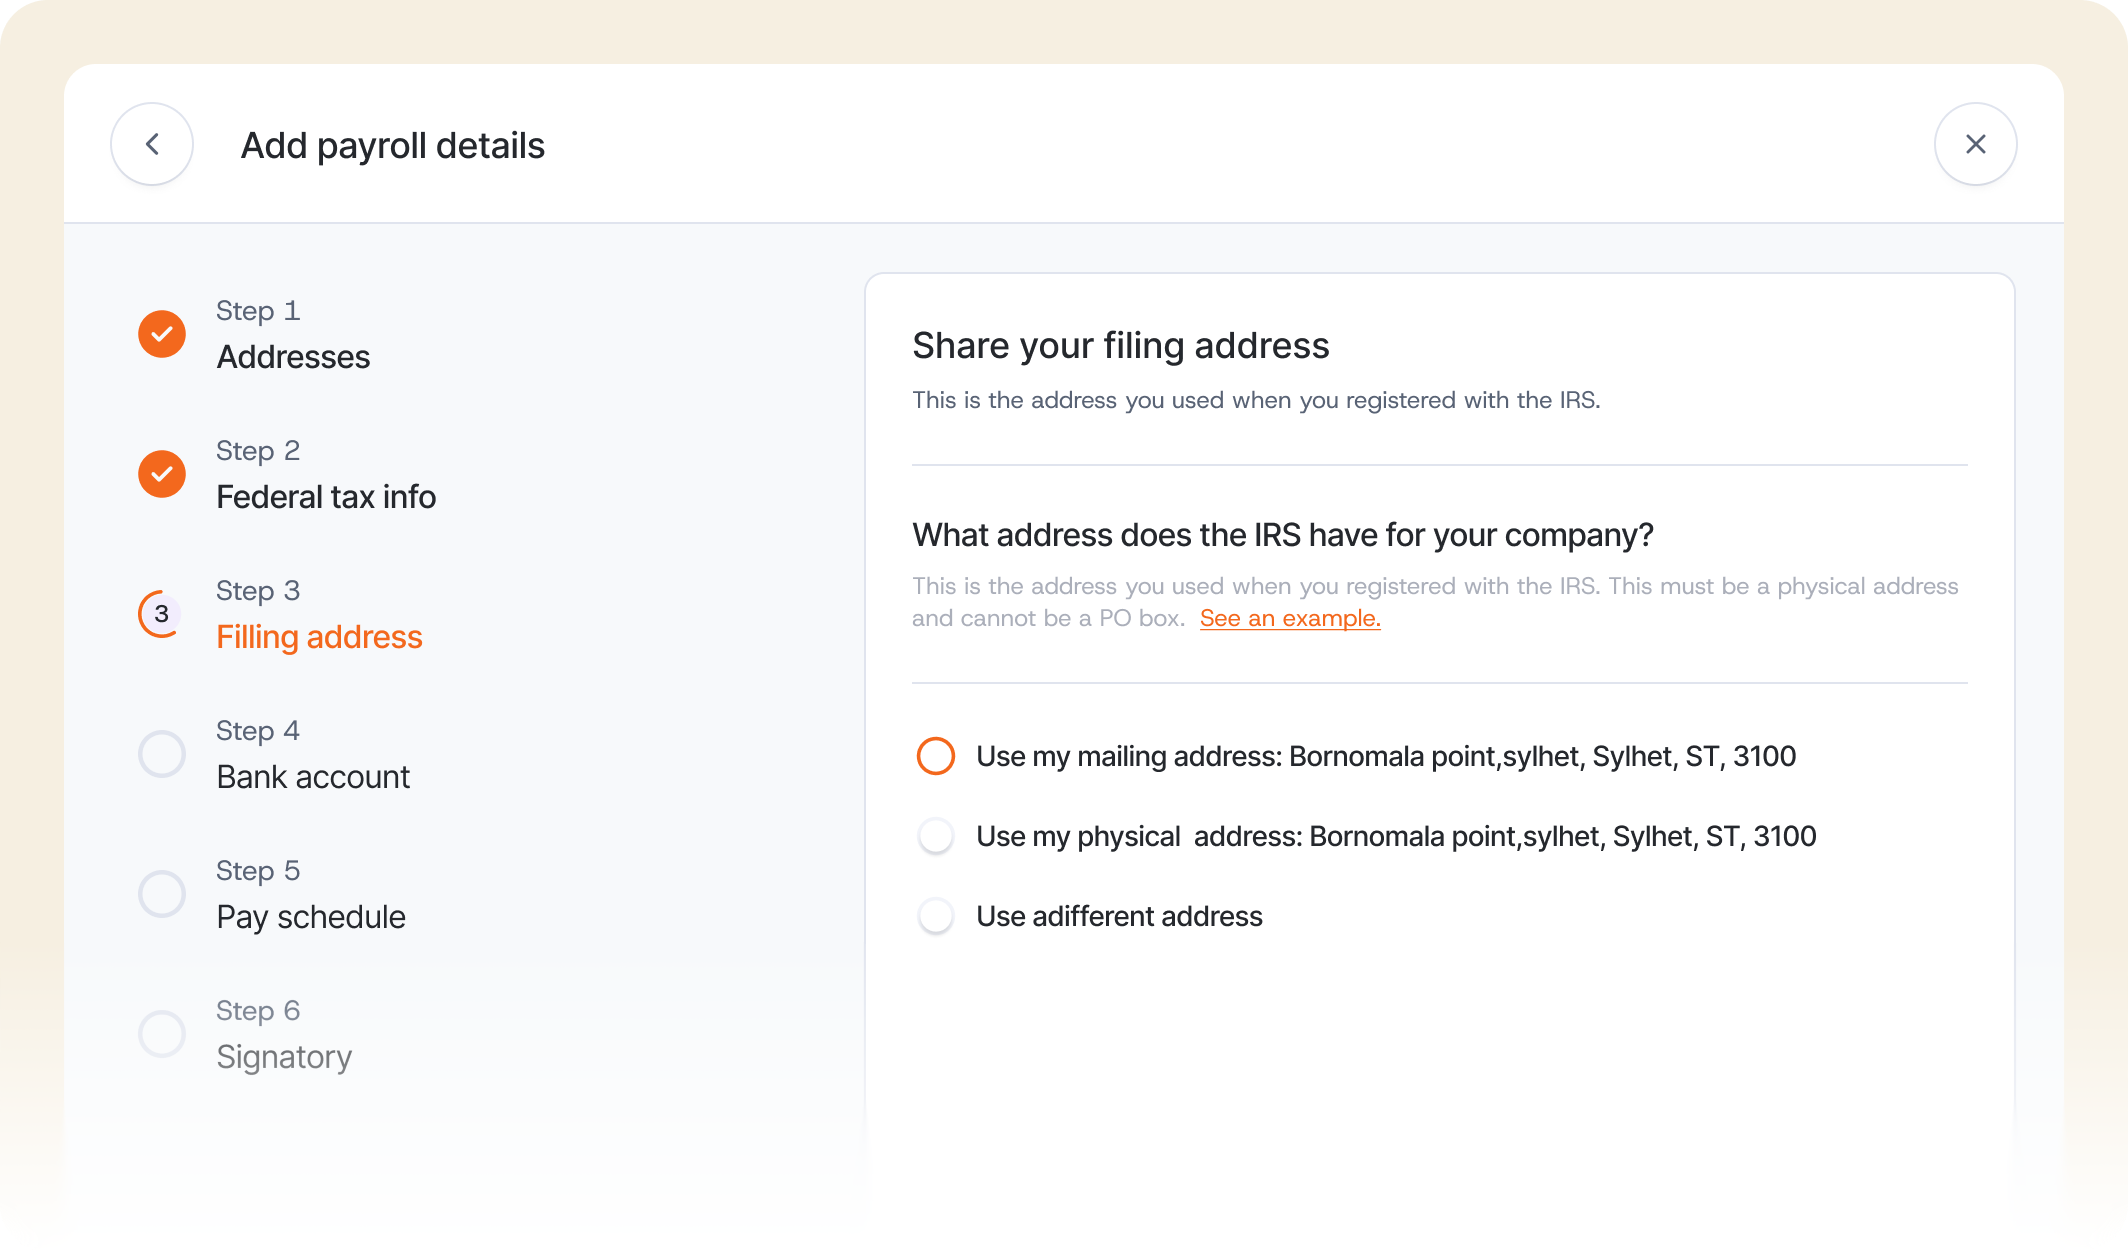Click Step 5 empty circle indicator
This screenshot has width=2128, height=1252.
(x=162, y=894)
